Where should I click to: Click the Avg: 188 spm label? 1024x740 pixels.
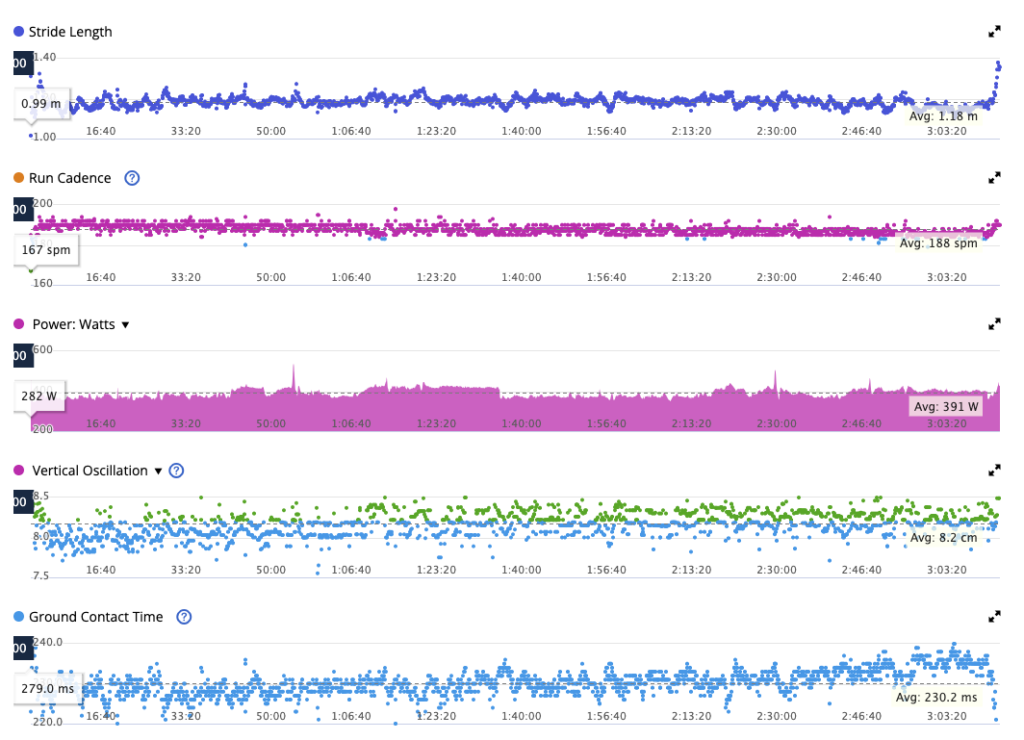click(938, 243)
